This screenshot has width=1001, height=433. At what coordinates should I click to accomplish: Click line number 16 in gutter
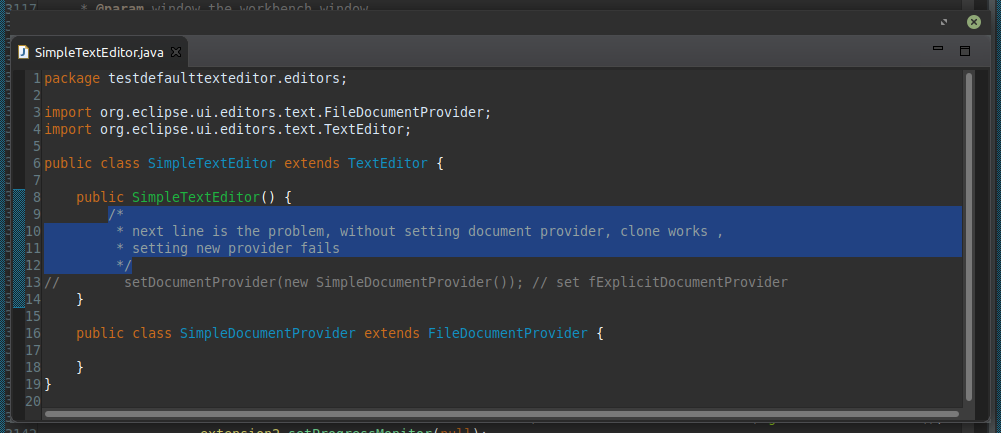click(x=33, y=333)
